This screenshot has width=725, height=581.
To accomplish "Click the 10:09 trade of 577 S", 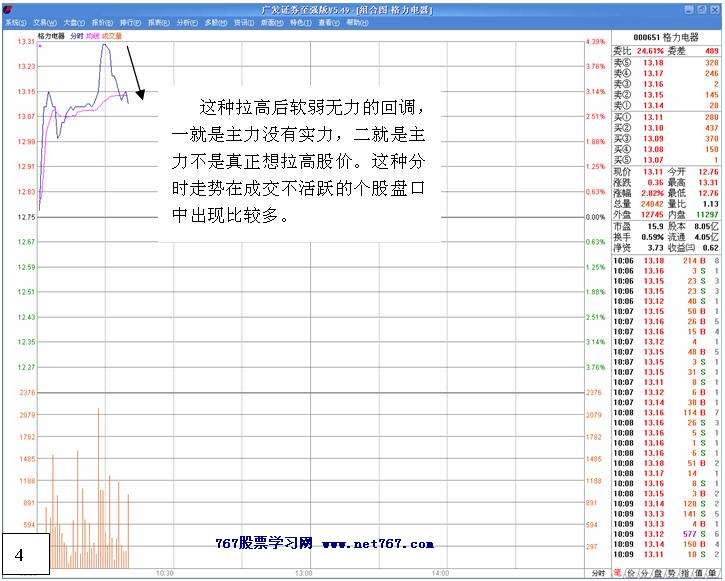I will coord(666,534).
